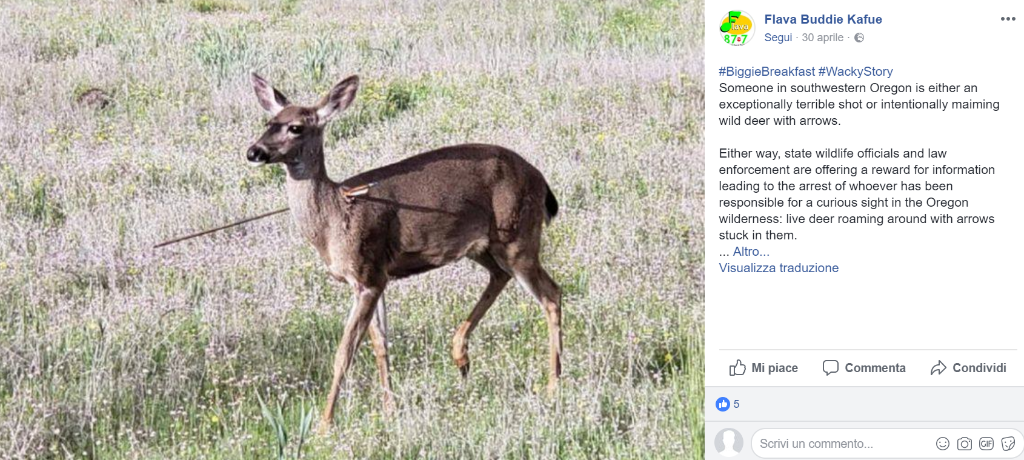
Task: Click Visualizza traduzione to translate post
Action: (x=778, y=268)
